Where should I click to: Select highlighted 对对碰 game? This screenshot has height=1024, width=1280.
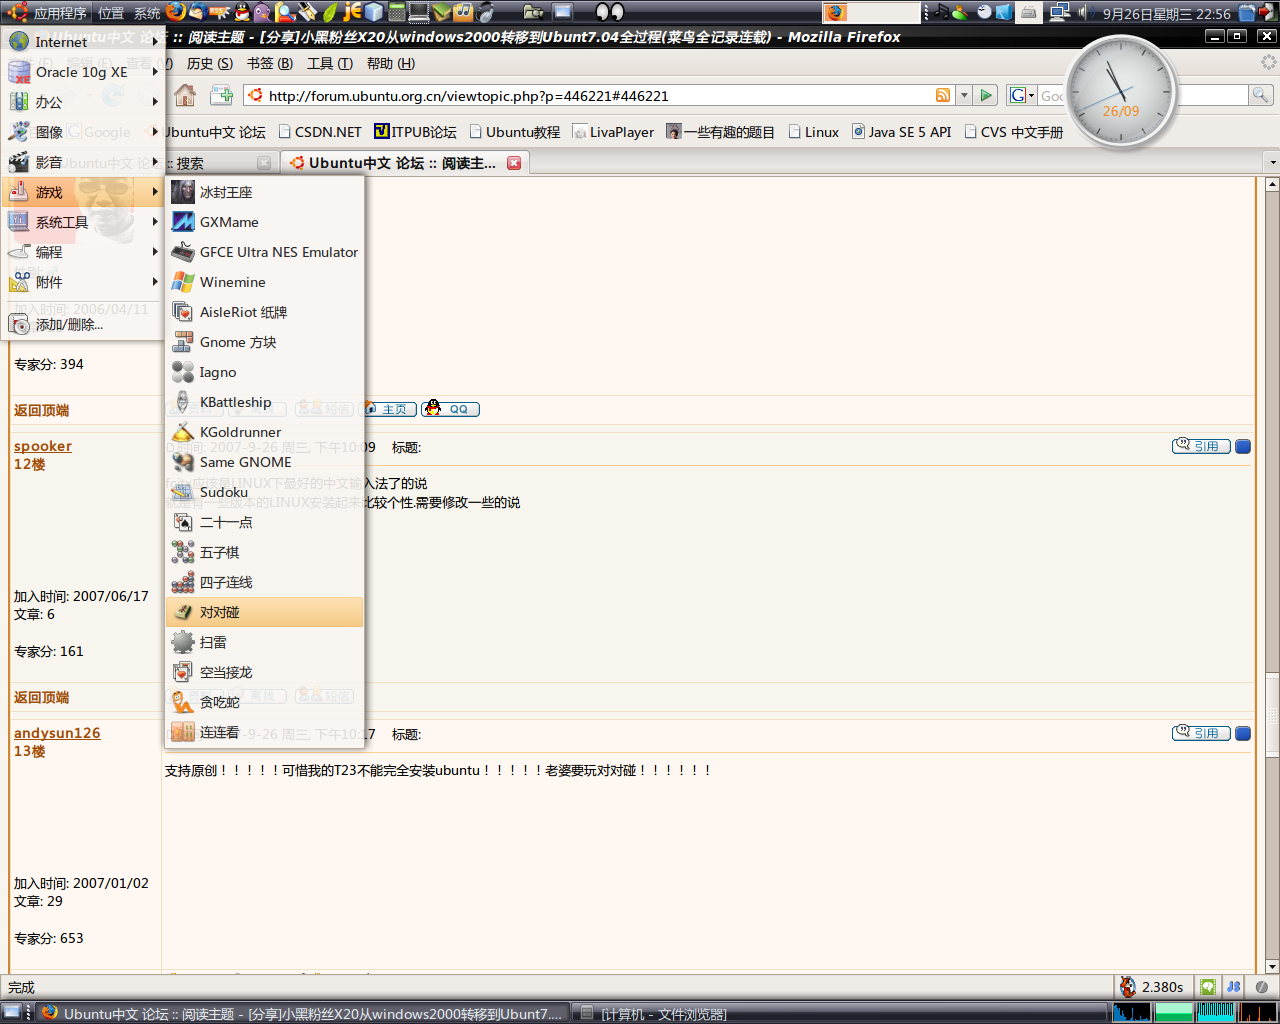click(264, 612)
